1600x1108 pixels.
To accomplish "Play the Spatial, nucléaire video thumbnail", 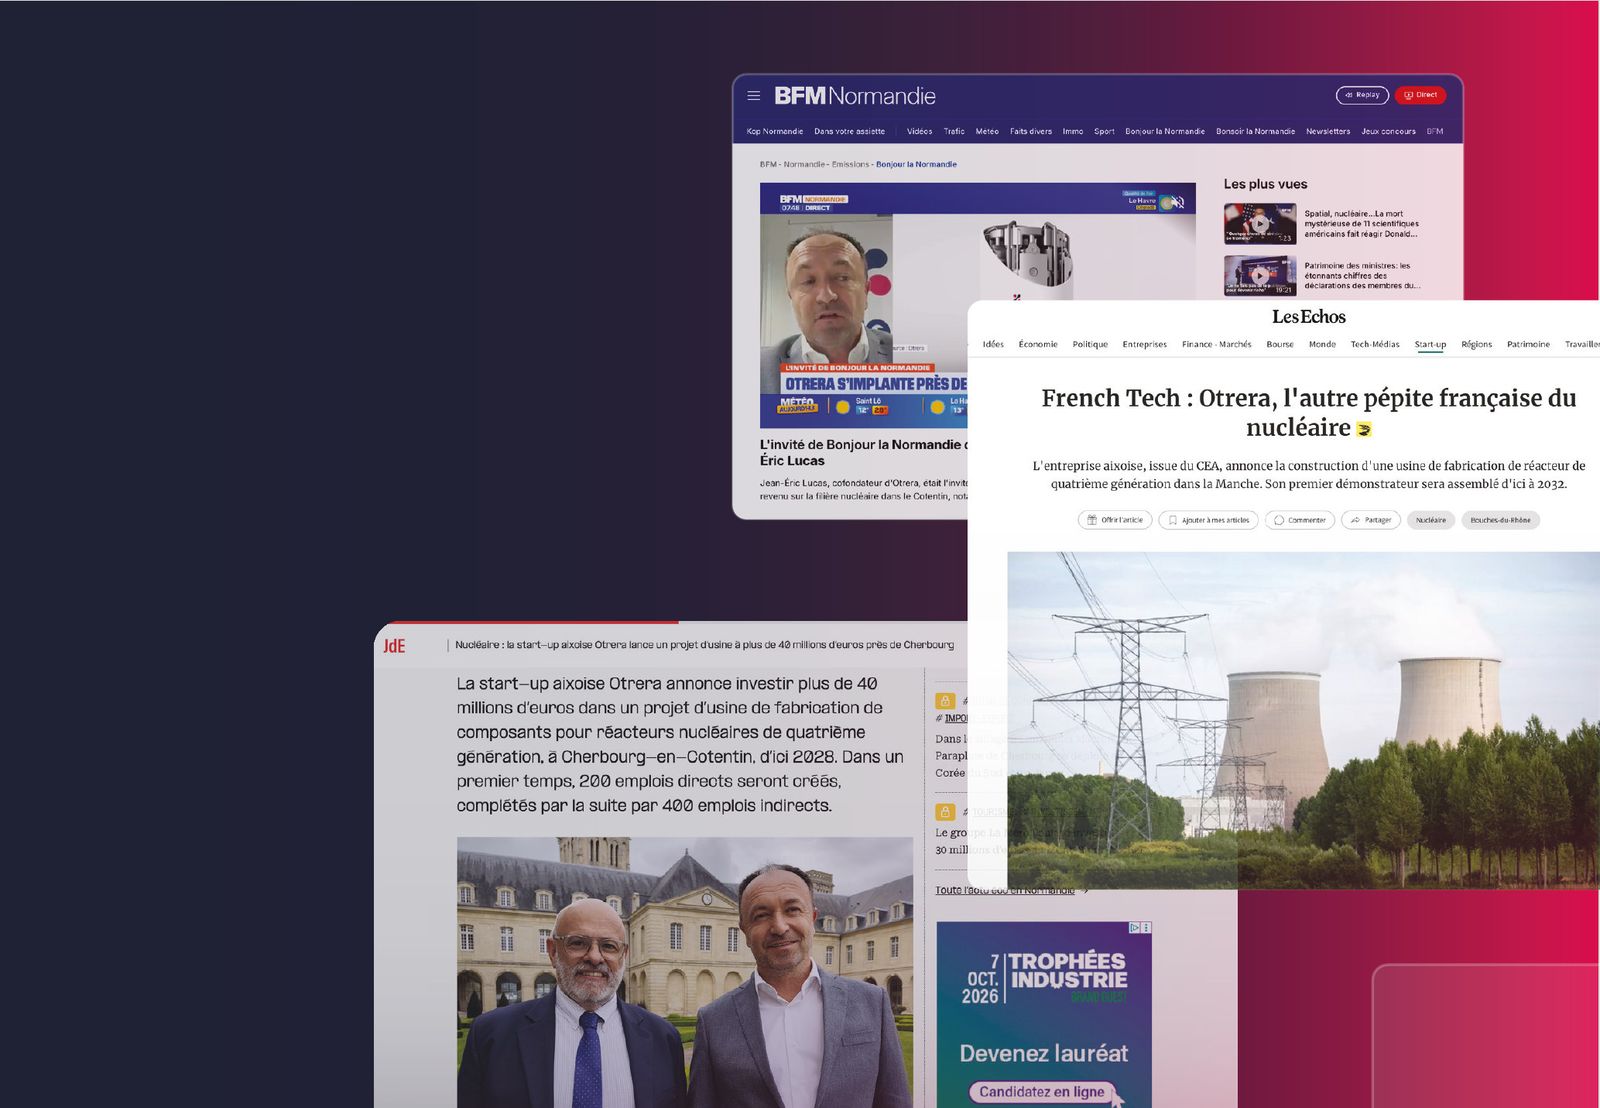I will pyautogui.click(x=1260, y=224).
